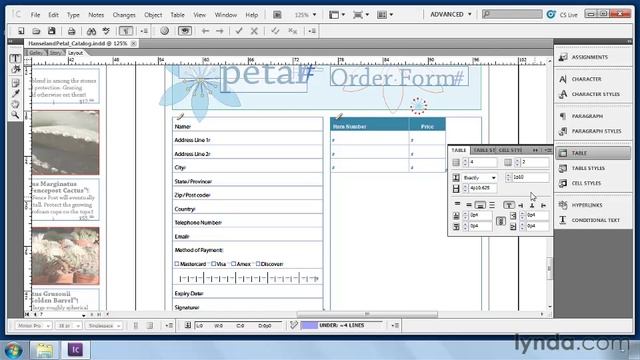Increment the top cell inset stepper

point(465,213)
